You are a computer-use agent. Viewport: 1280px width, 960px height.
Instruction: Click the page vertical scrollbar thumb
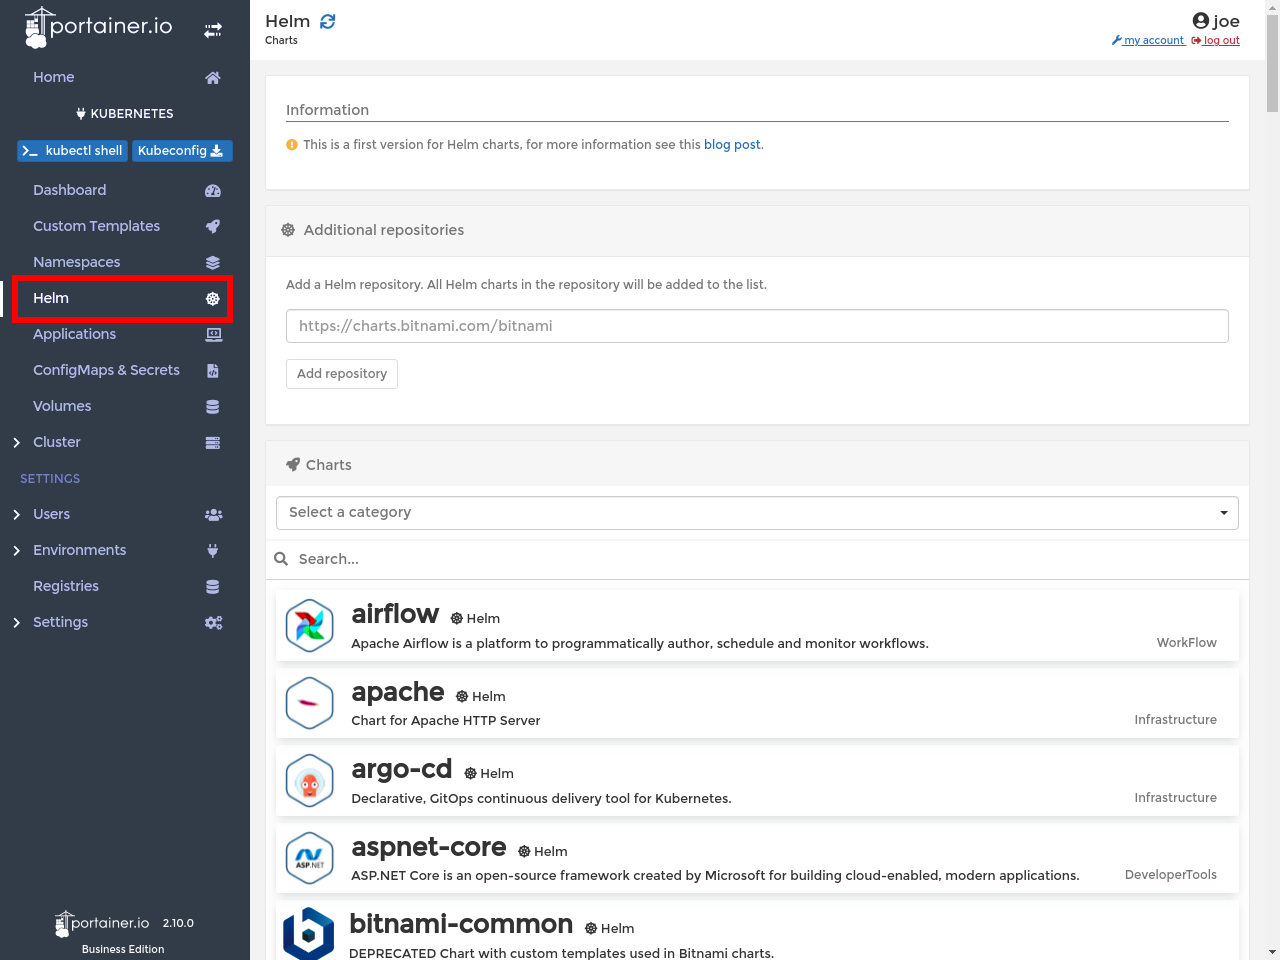tap(1272, 62)
